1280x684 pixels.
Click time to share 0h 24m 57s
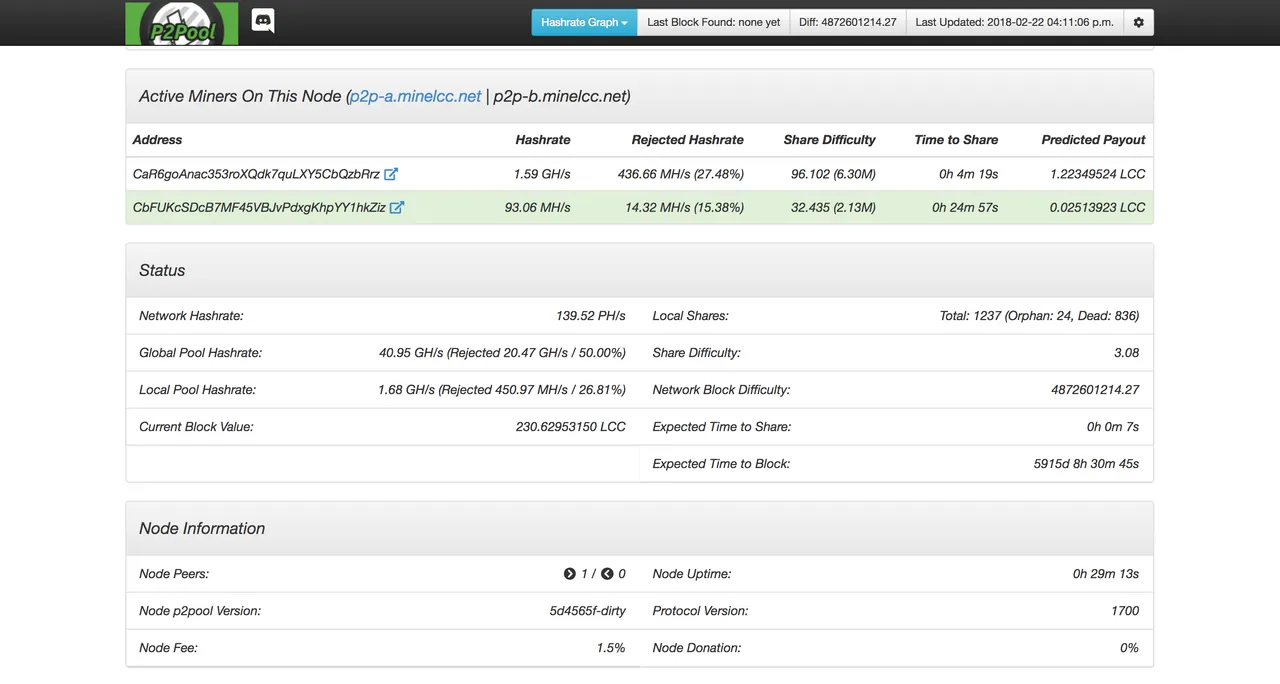(x=965, y=208)
